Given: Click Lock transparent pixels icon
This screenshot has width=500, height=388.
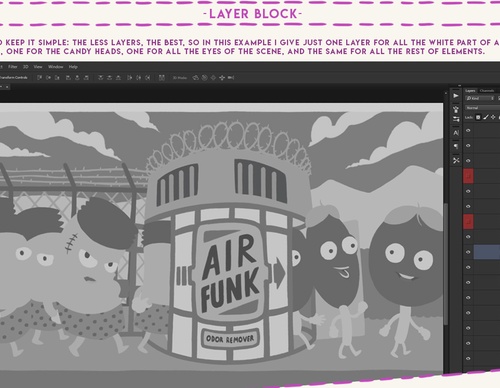Looking at the screenshot, I should 478,117.
